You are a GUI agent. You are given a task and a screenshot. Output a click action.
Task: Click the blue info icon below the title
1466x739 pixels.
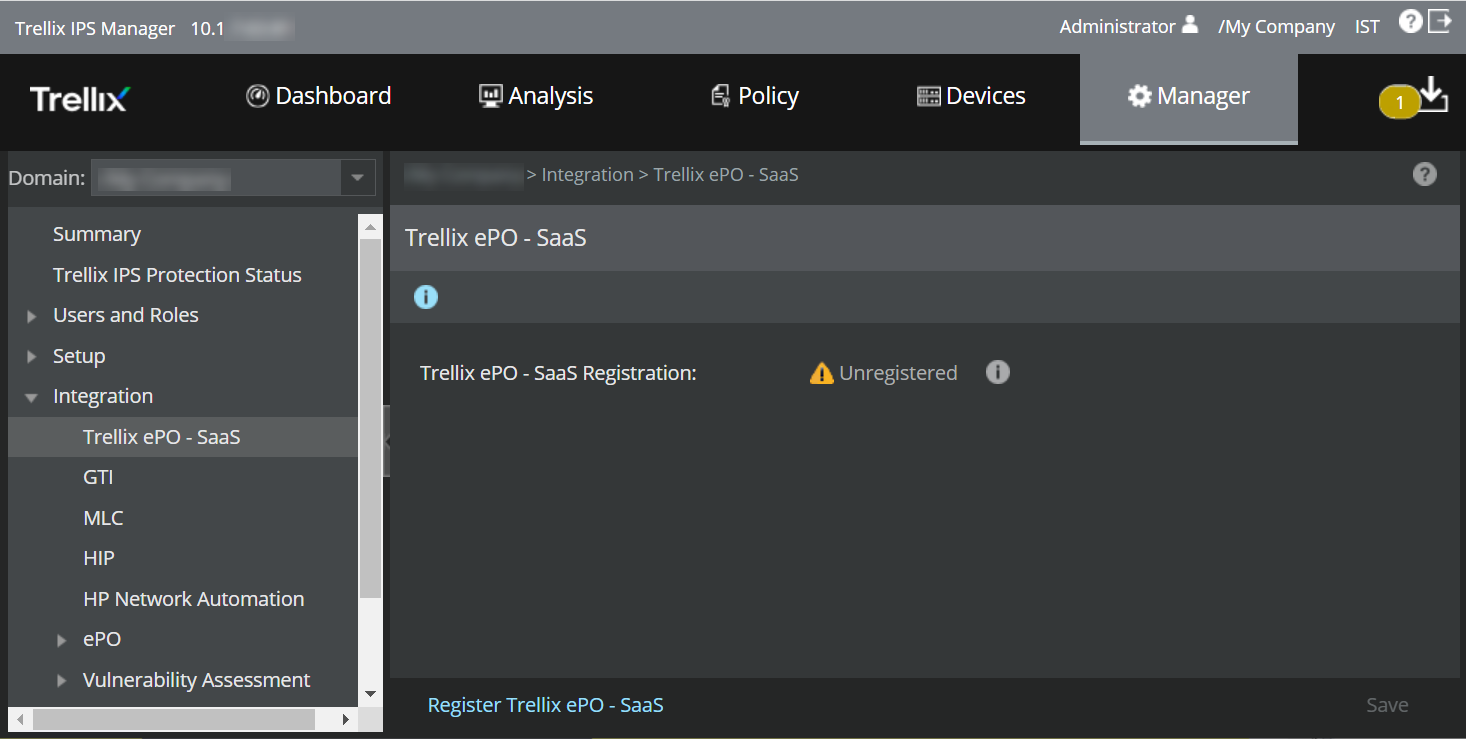point(426,297)
